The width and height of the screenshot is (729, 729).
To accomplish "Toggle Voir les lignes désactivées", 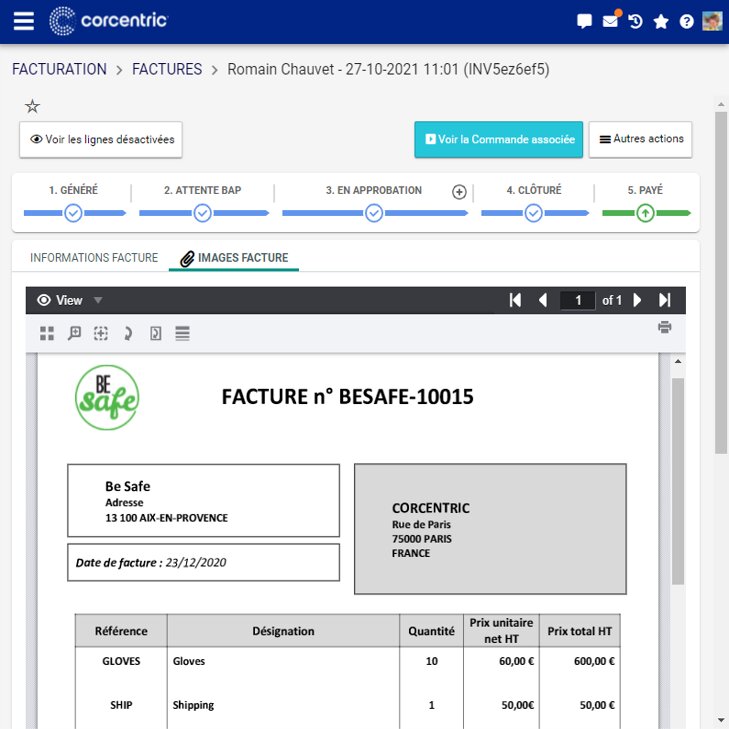I will (101, 139).
